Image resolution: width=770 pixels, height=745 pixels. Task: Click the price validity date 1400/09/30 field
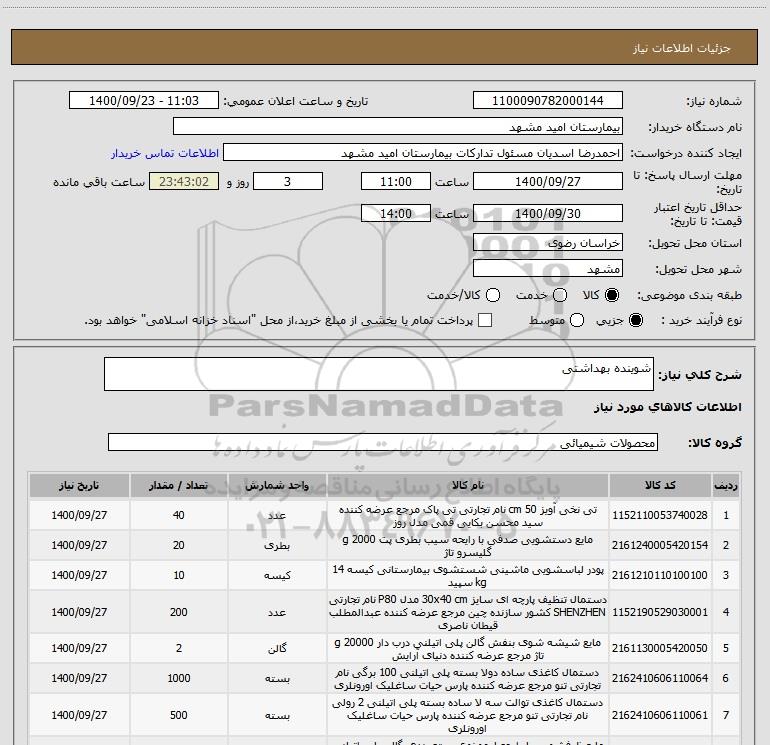coord(548,214)
